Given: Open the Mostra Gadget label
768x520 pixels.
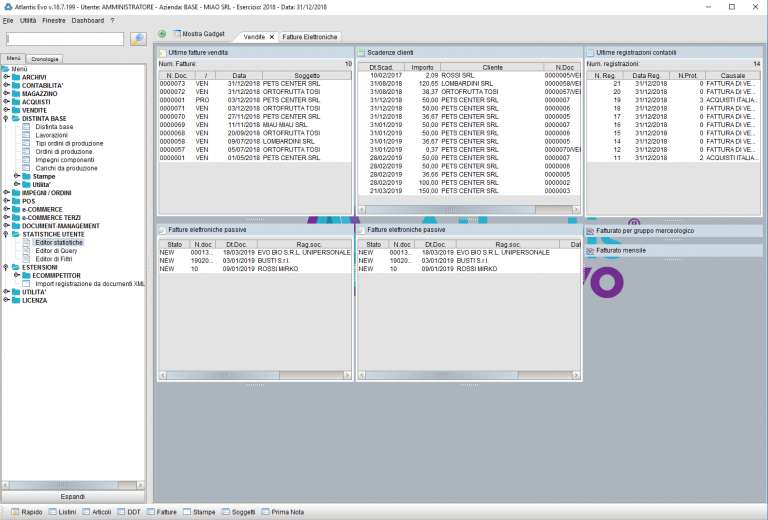Looking at the screenshot, I should [203, 34].
